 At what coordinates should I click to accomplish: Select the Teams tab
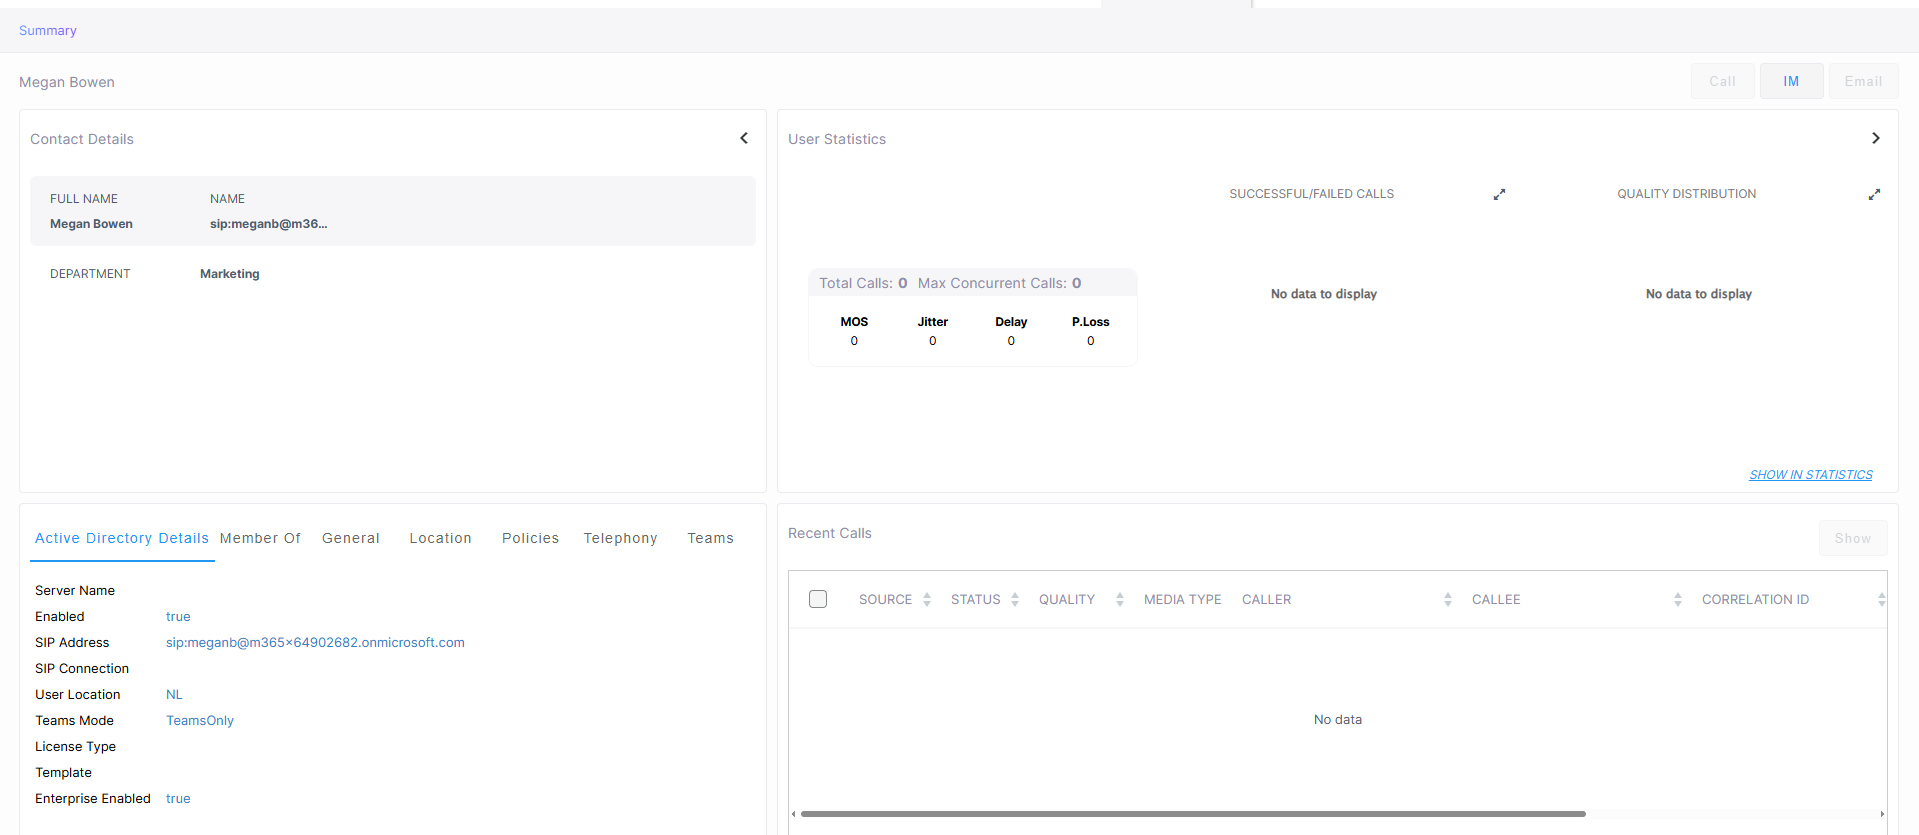click(710, 538)
